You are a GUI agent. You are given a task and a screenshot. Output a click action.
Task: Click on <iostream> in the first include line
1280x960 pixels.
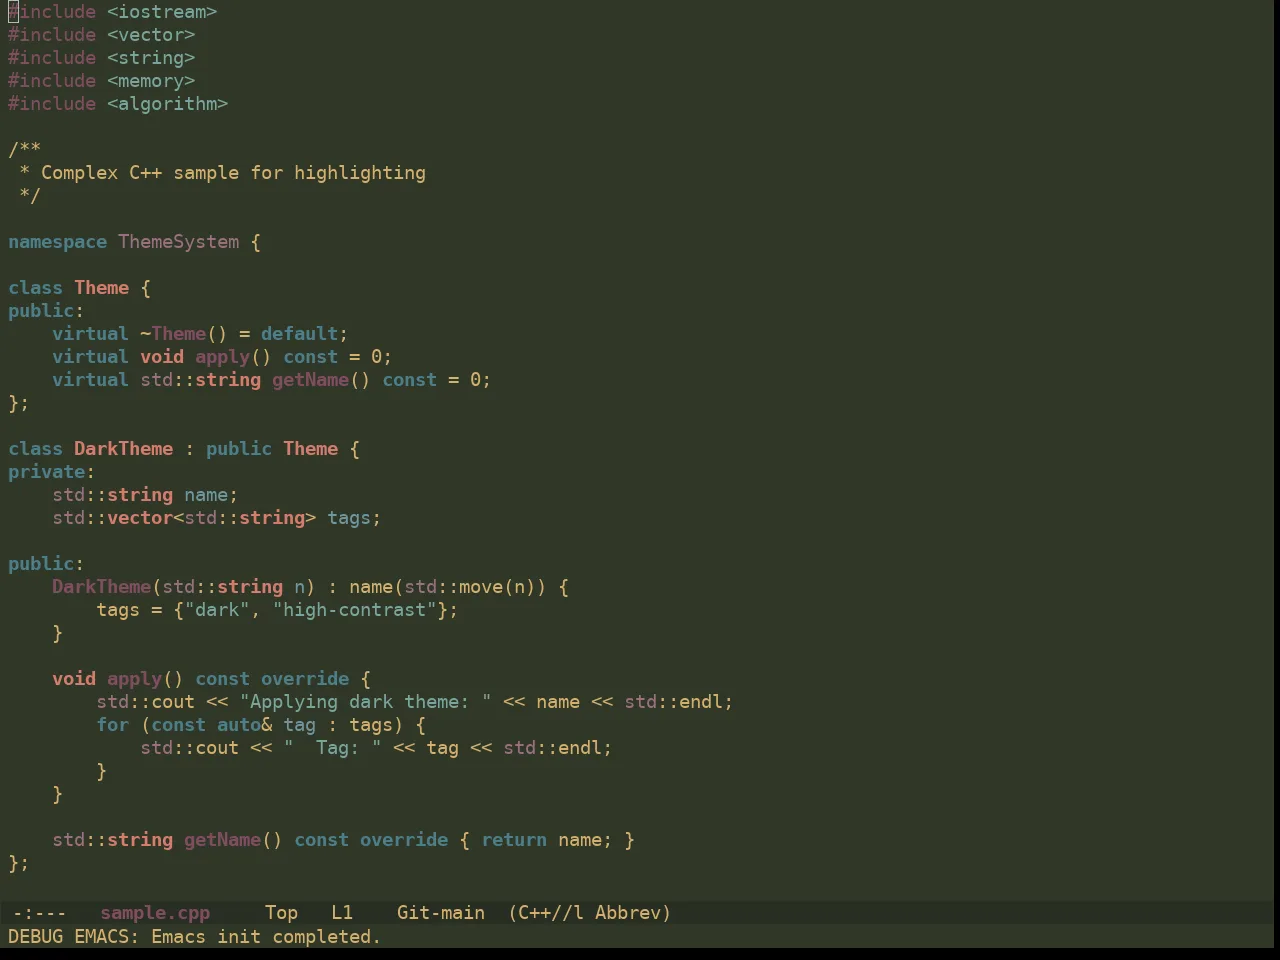tap(162, 12)
